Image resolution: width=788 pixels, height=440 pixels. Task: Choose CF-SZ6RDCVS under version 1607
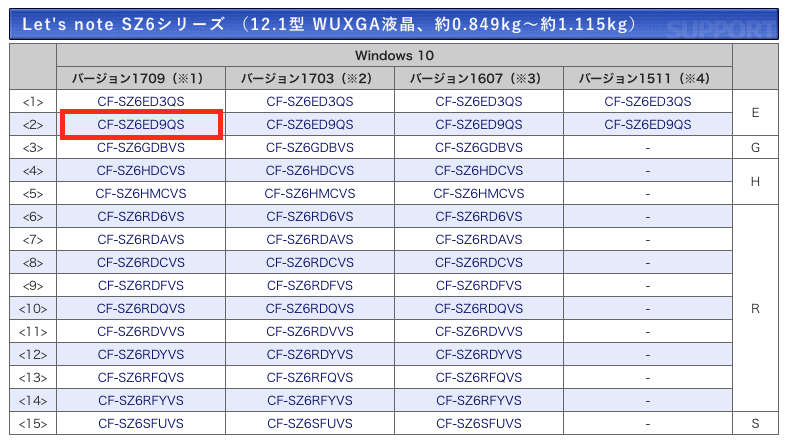[x=478, y=263]
